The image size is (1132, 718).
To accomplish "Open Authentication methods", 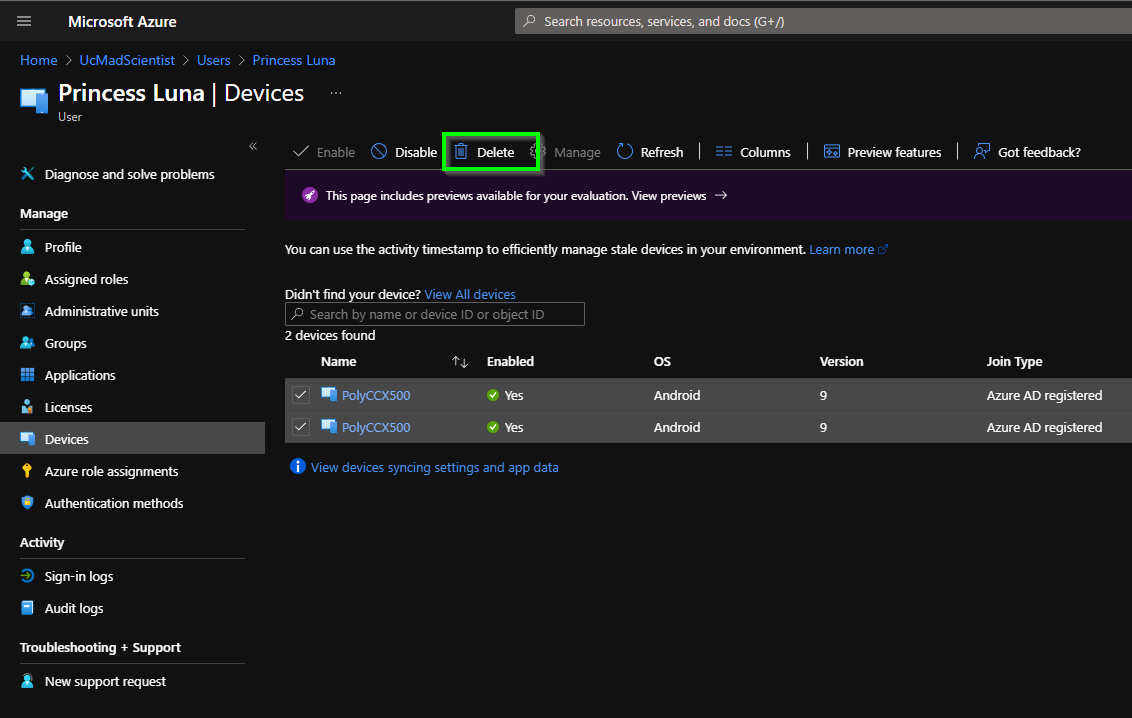I will [x=114, y=503].
